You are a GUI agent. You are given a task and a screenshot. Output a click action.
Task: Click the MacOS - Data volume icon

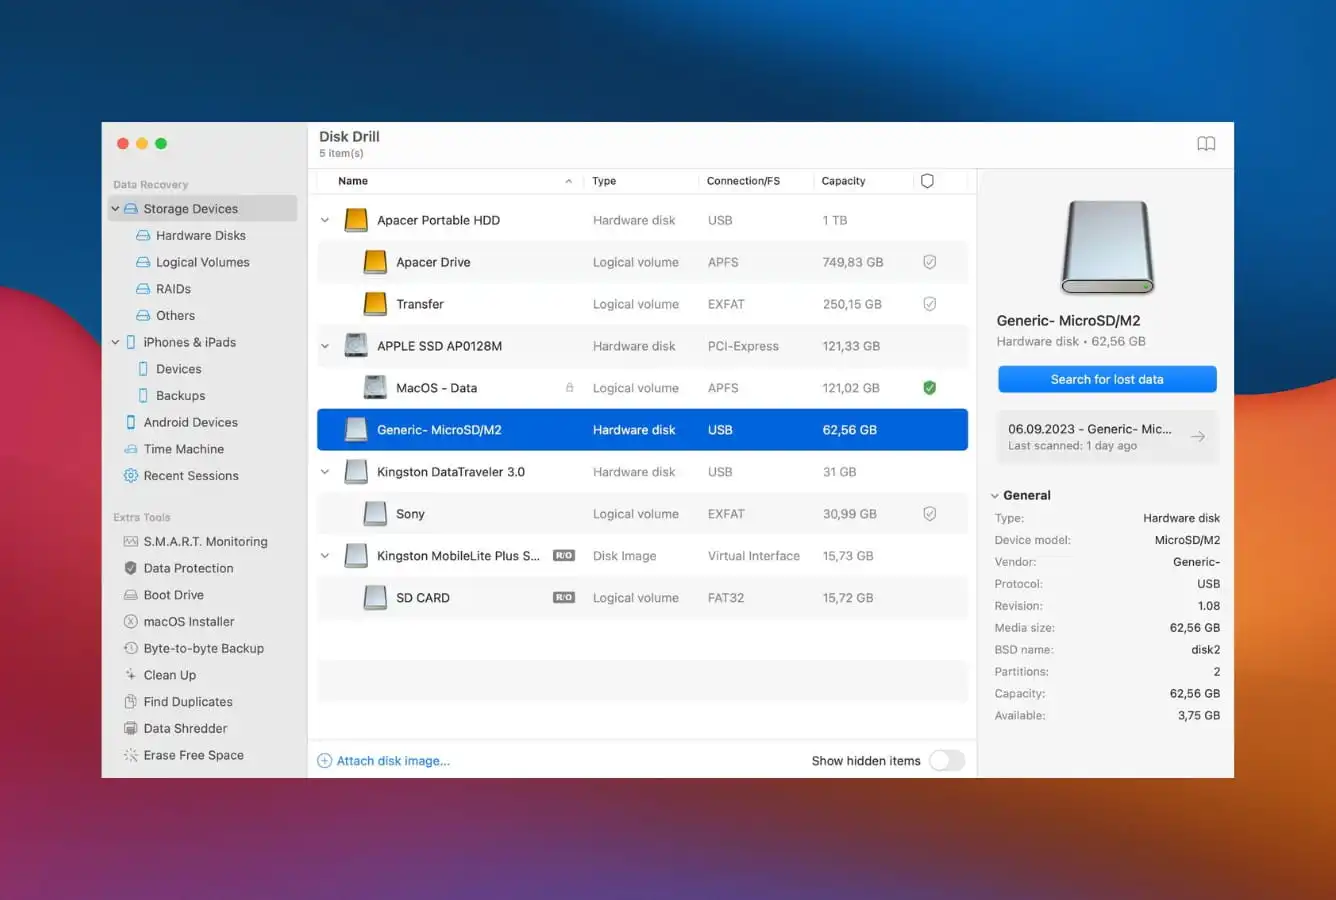tap(375, 388)
